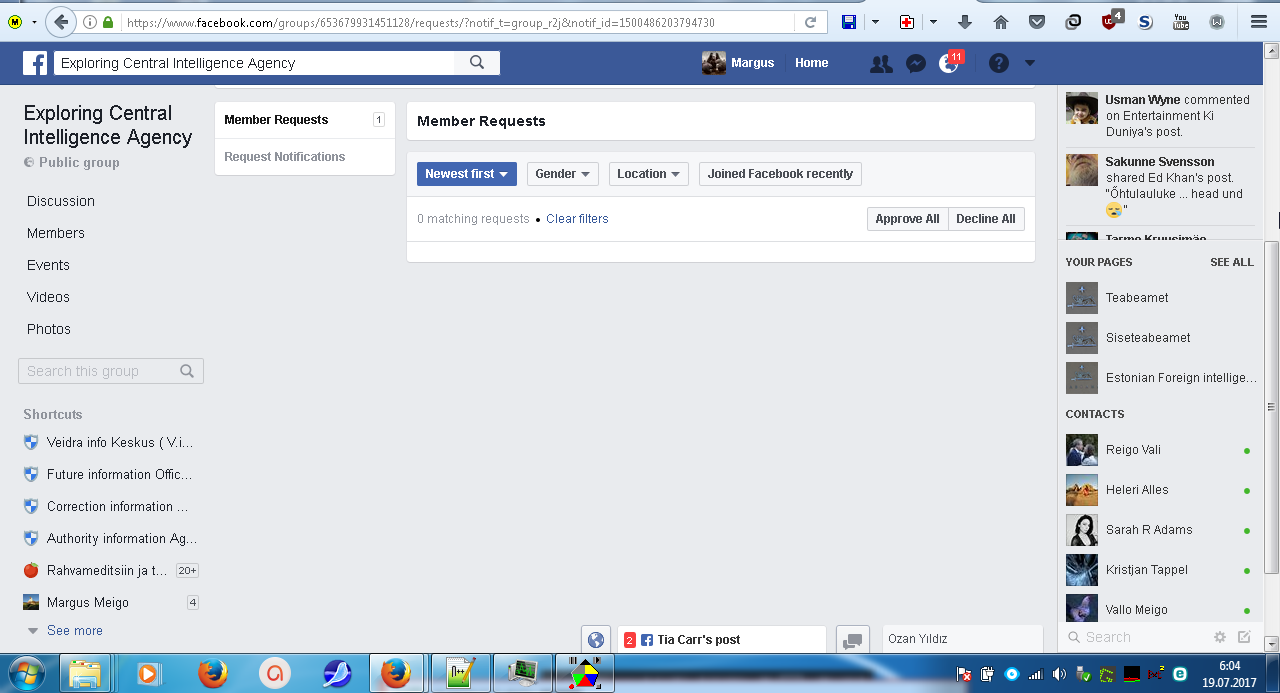Go to Home in Facebook header
Viewport: 1280px width, 693px height.
coord(811,63)
